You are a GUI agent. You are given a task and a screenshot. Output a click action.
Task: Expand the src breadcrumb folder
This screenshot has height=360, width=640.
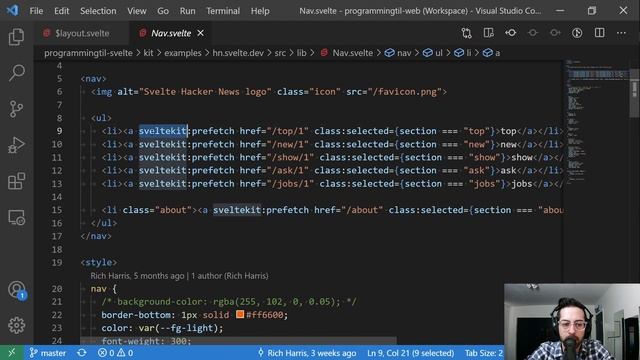(280, 53)
